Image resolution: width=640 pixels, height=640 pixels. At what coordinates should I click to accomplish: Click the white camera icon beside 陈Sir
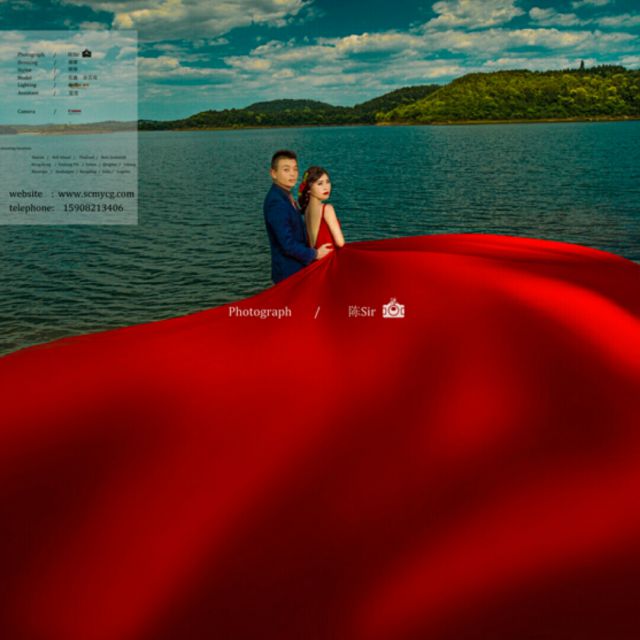pos(393,309)
